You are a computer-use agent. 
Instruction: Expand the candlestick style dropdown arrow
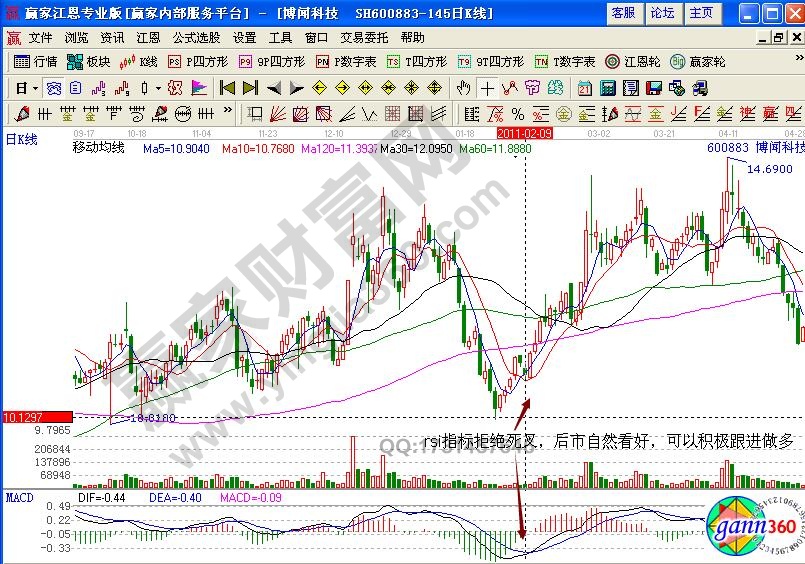157,88
